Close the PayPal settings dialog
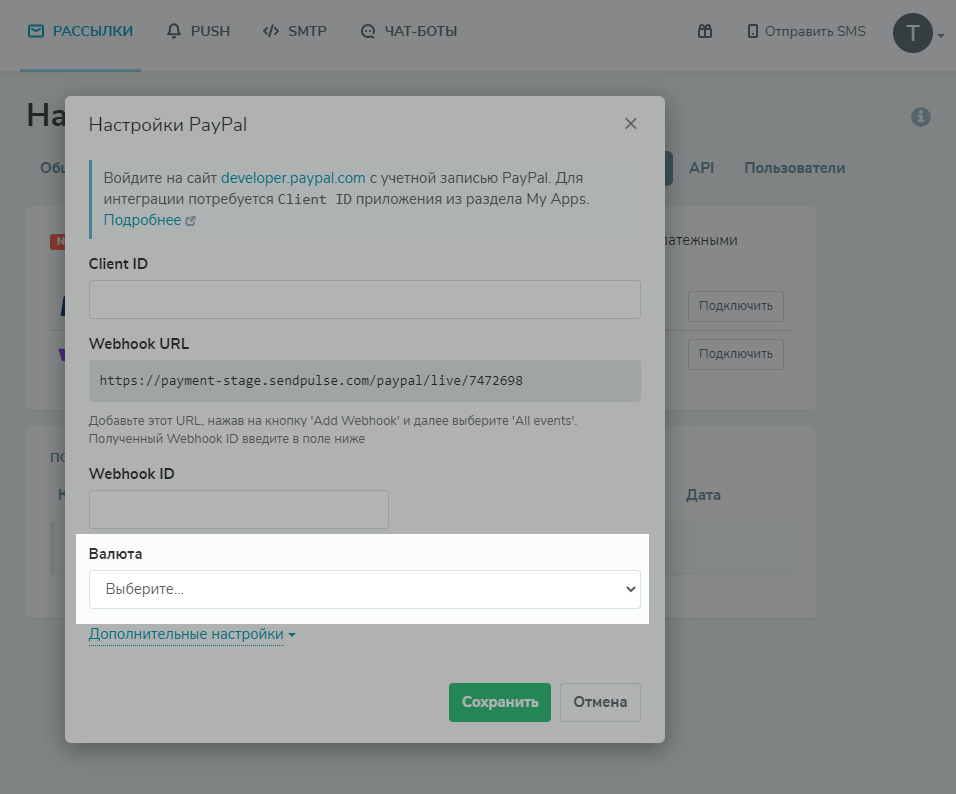956x794 pixels. pyautogui.click(x=630, y=124)
